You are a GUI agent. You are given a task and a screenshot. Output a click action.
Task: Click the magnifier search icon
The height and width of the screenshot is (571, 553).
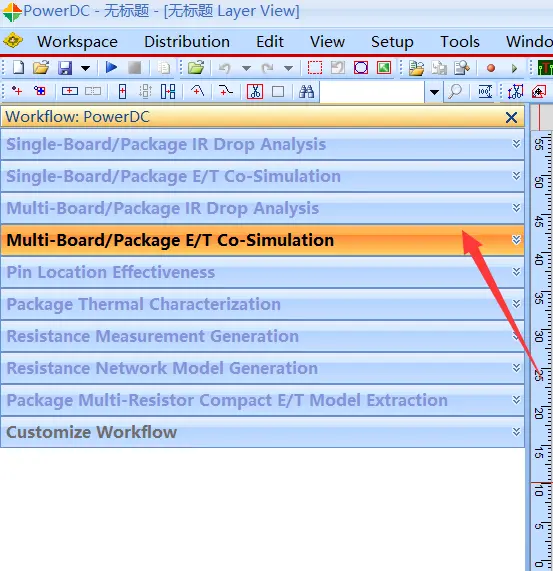tap(455, 91)
